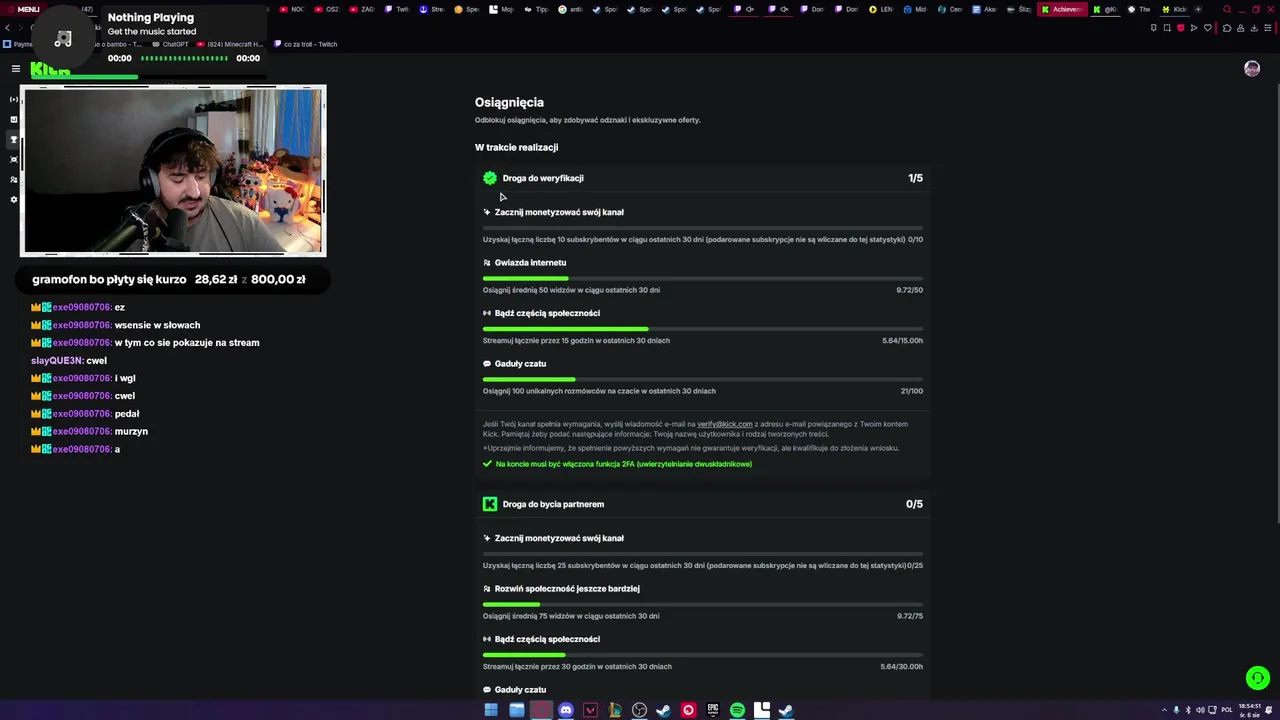
Task: Switch to the NOC YouTube tab
Action: click(x=293, y=9)
